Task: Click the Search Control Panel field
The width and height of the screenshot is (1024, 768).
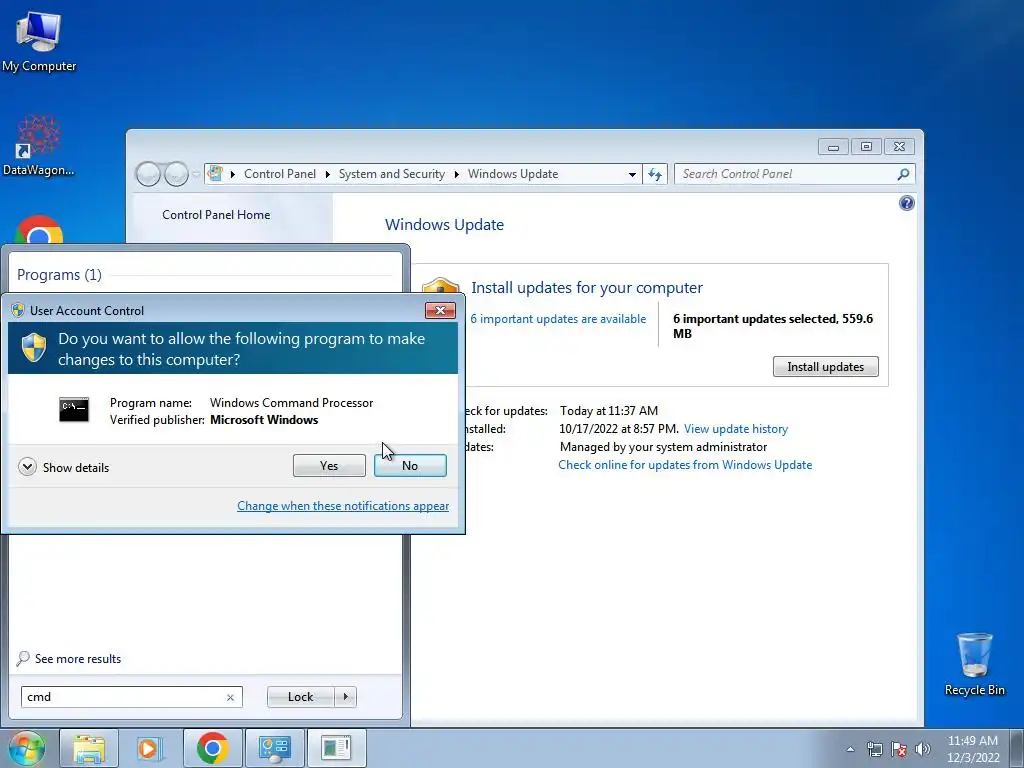Action: (787, 174)
